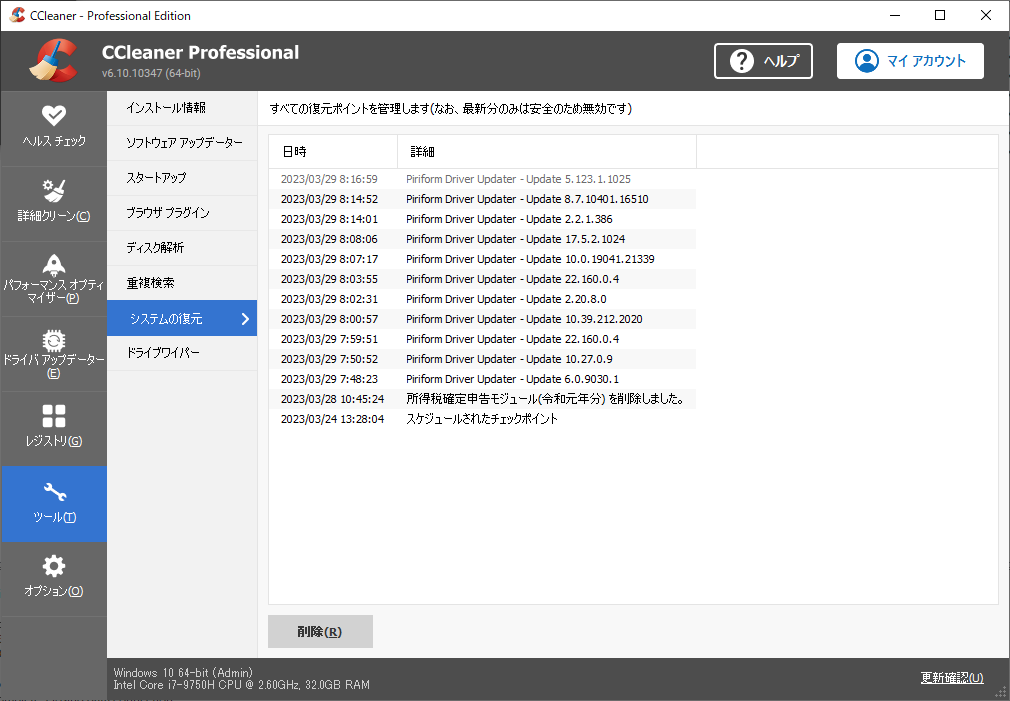Maximize the CCleaner window
Screen dimensions: 1010x701
pos(940,15)
